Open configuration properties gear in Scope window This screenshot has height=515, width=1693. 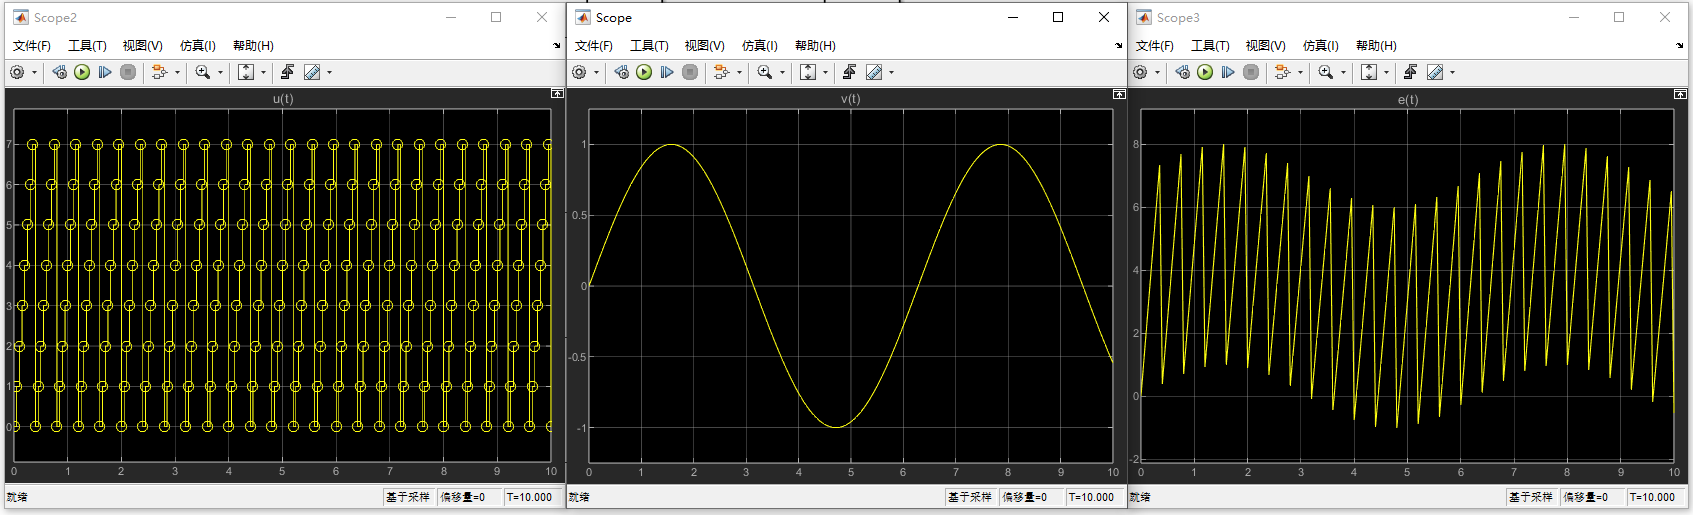point(579,72)
